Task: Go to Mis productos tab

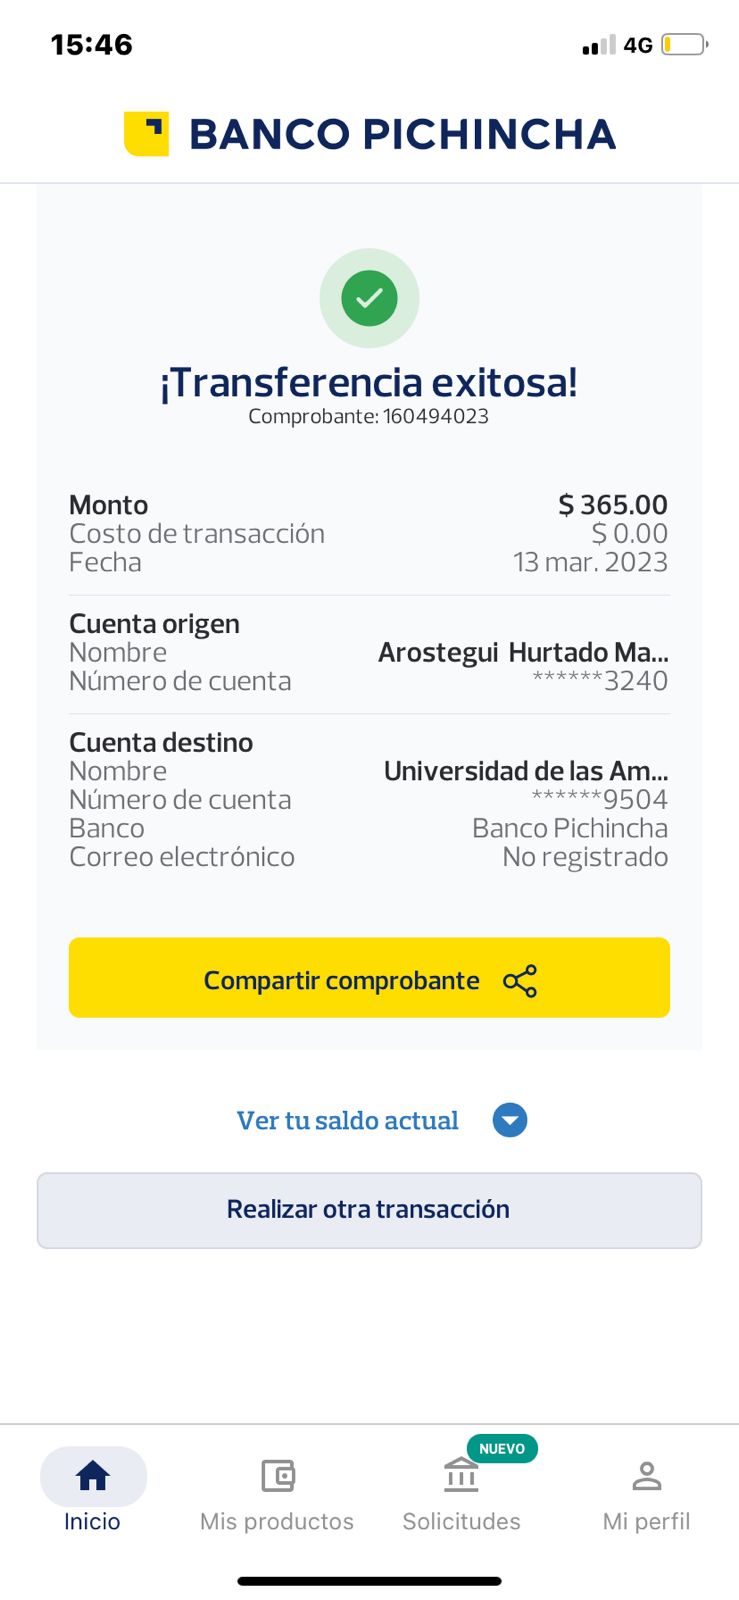Action: (277, 1521)
